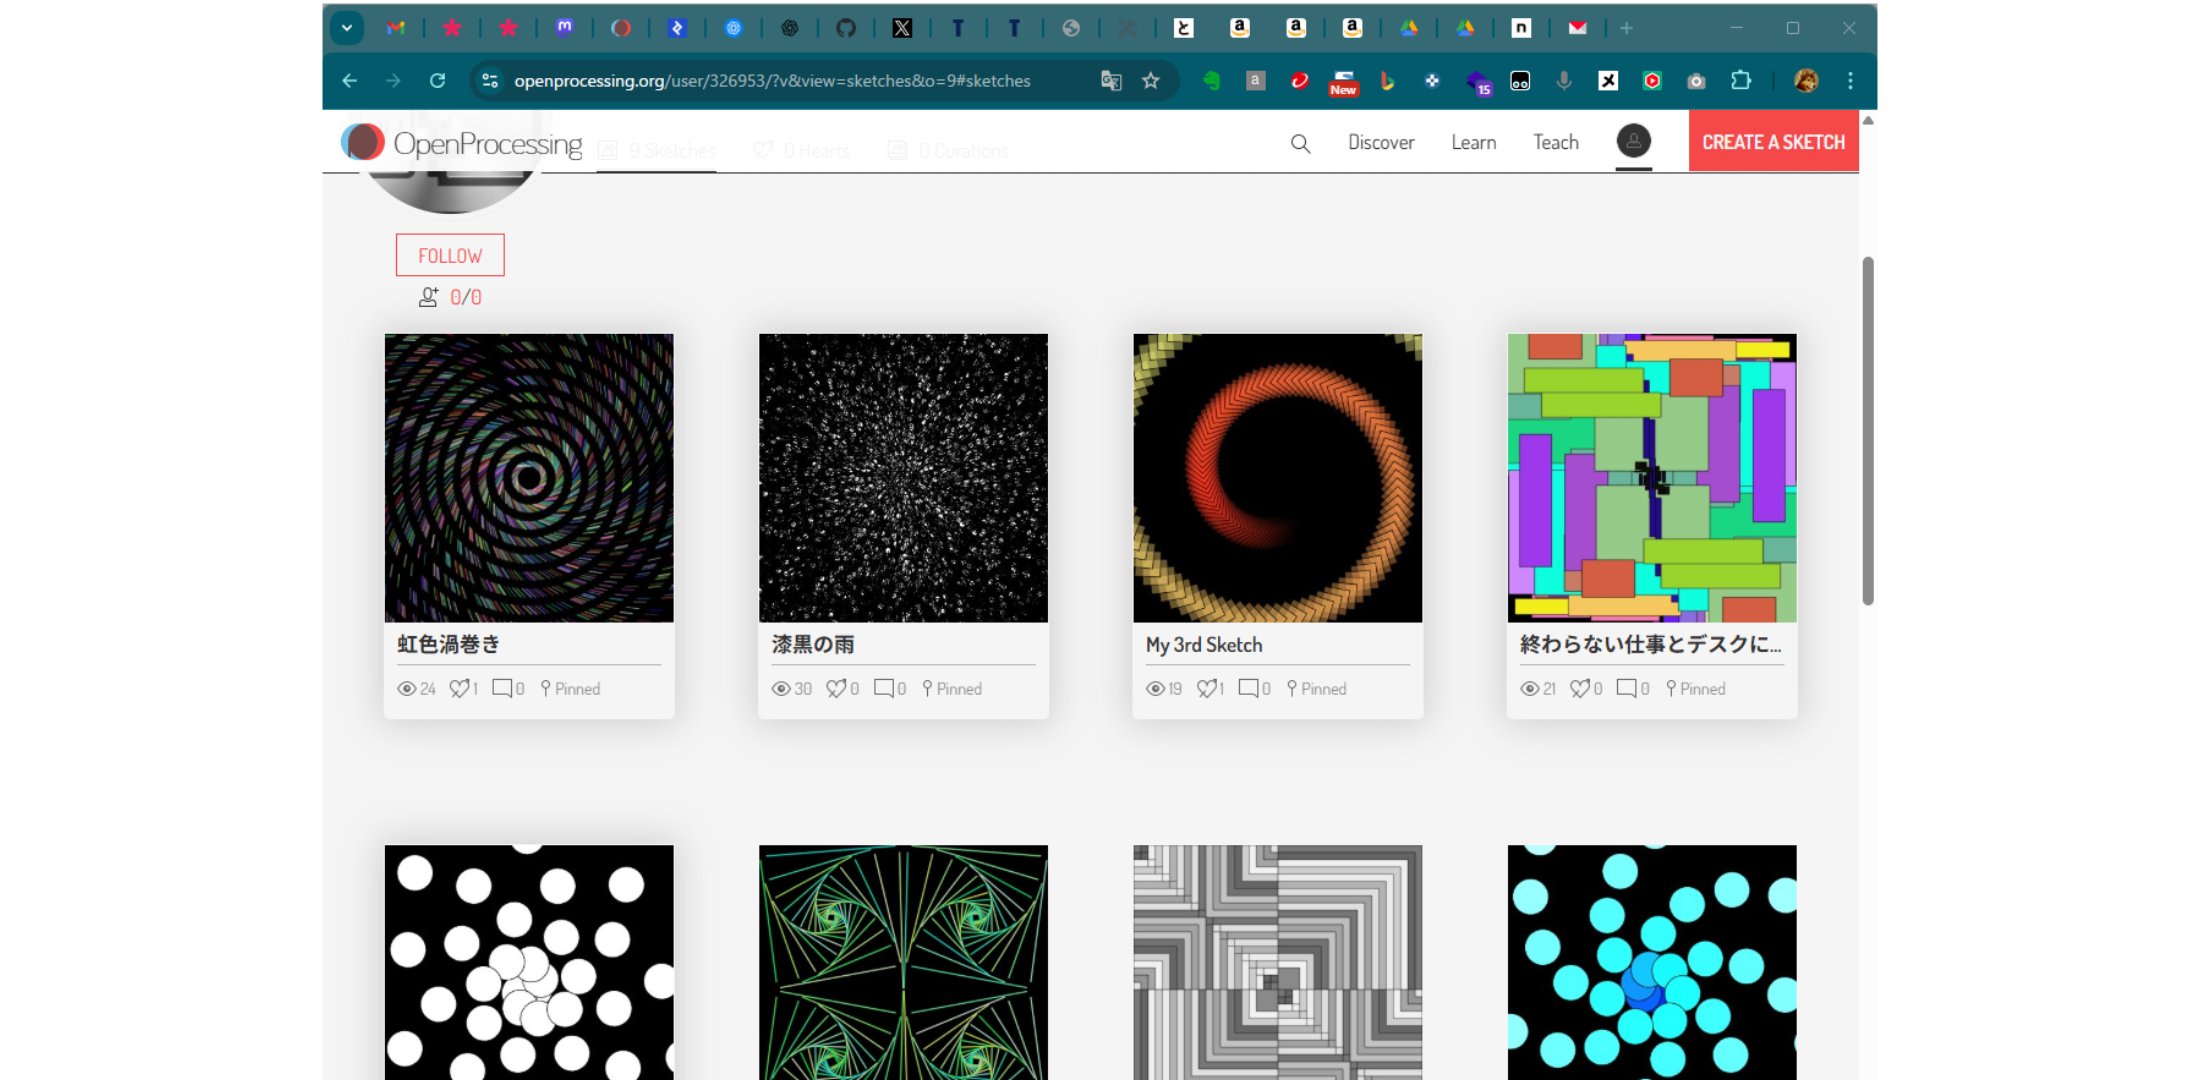The width and height of the screenshot is (2200, 1080).
Task: Open the Learn menu
Action: (x=1473, y=142)
